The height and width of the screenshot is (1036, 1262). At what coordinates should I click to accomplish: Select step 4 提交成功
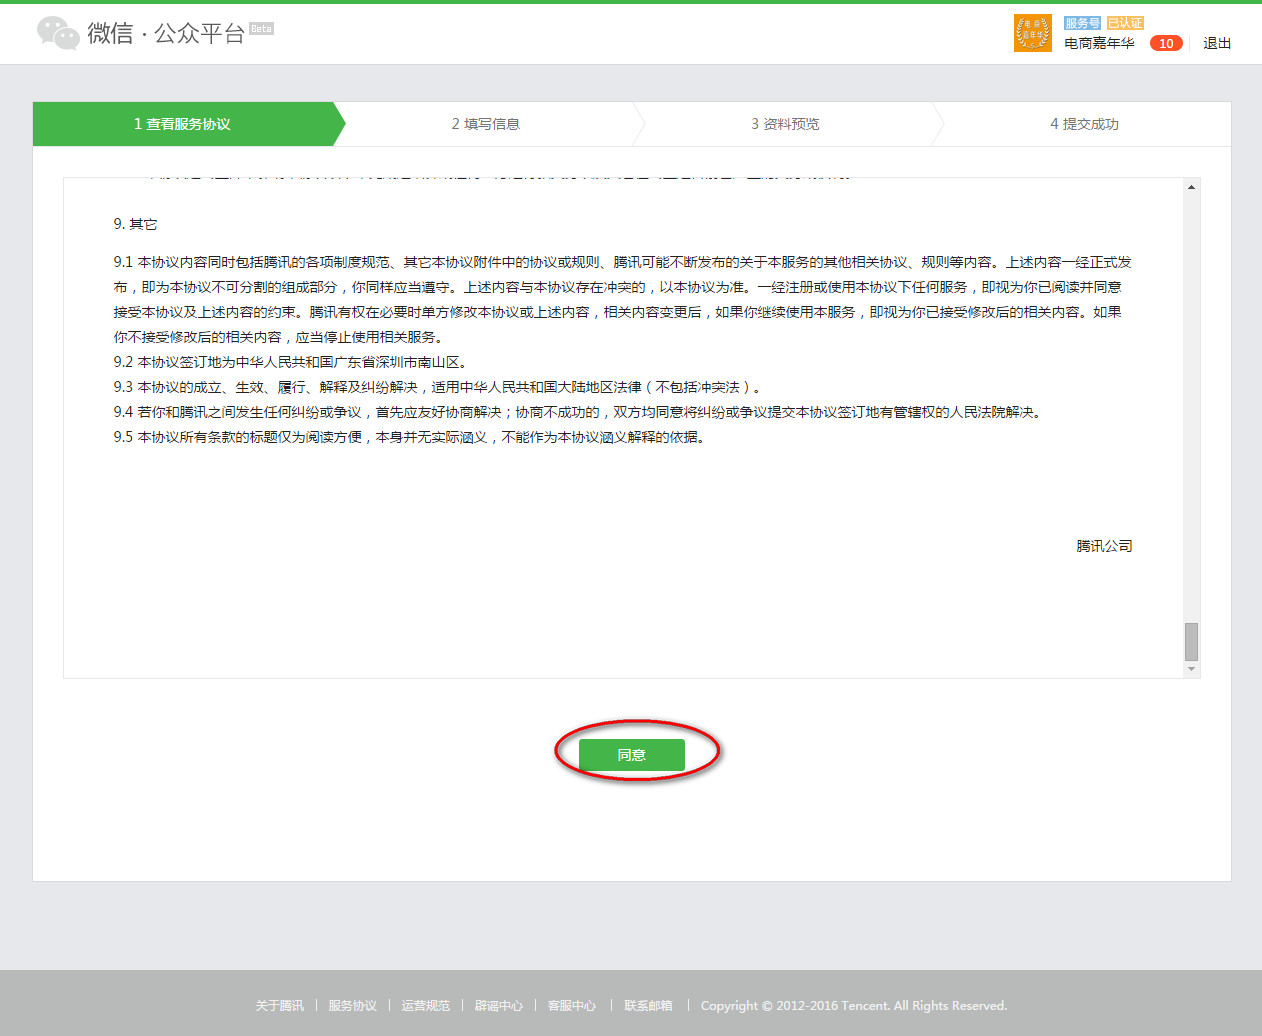click(x=1084, y=124)
